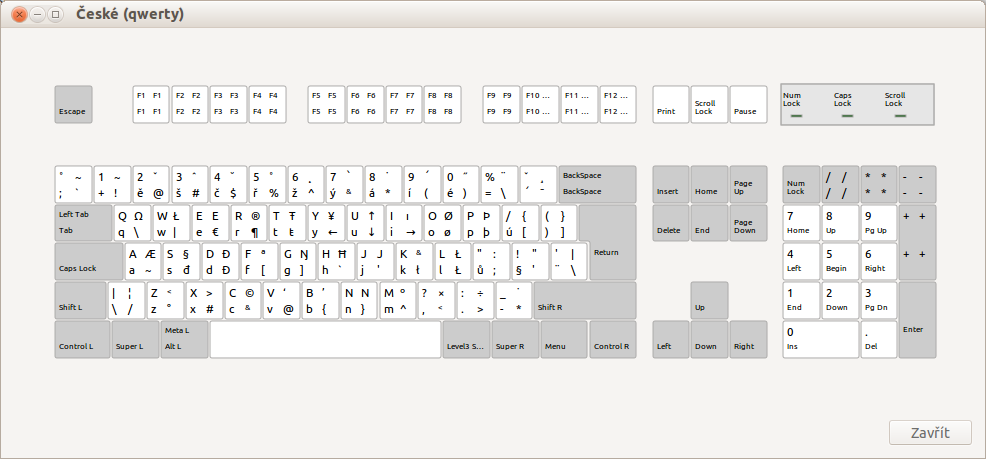Click the Meta L / Alt L key

(184, 340)
